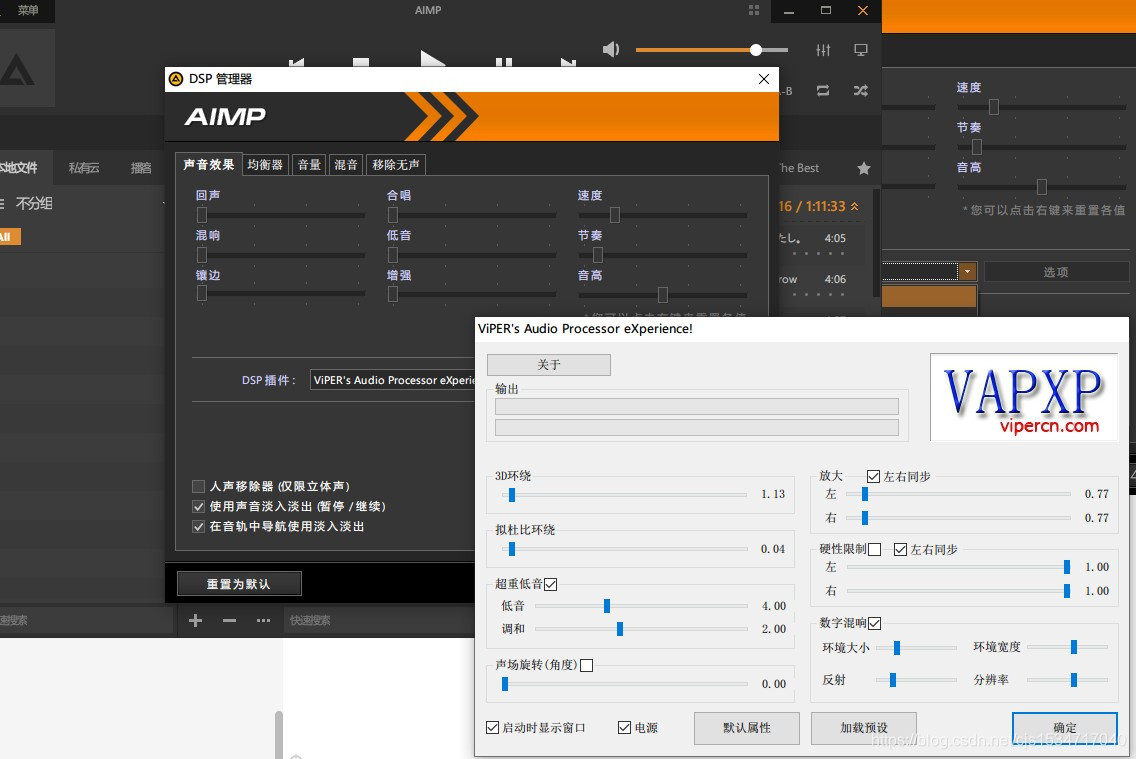Toggle 使用声音淡入淡出 checkbox
Screen dimensions: 1136x759
point(198,506)
